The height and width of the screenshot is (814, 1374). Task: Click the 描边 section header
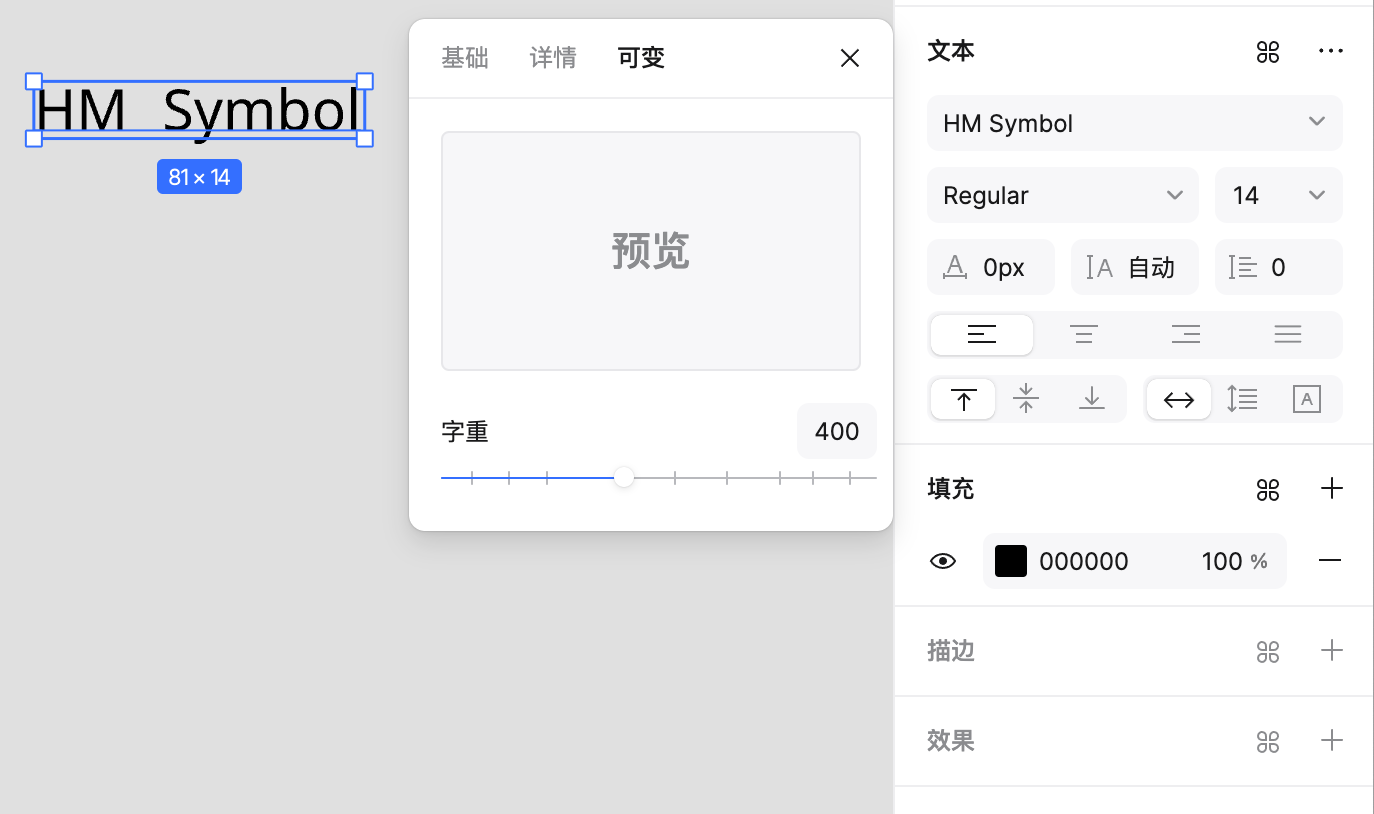951,651
